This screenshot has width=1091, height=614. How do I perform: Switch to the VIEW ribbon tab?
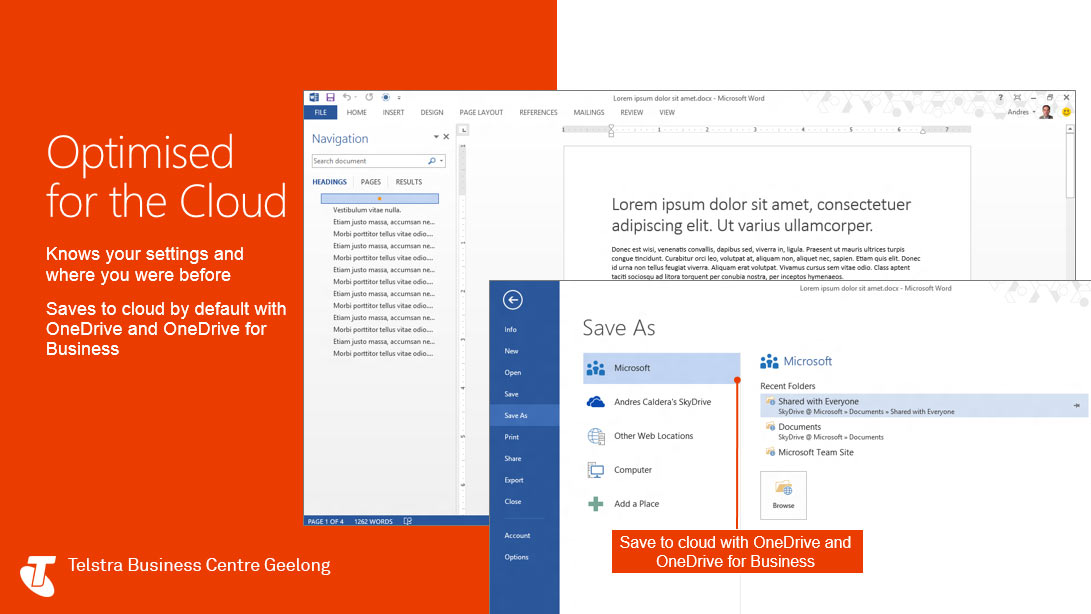click(667, 112)
